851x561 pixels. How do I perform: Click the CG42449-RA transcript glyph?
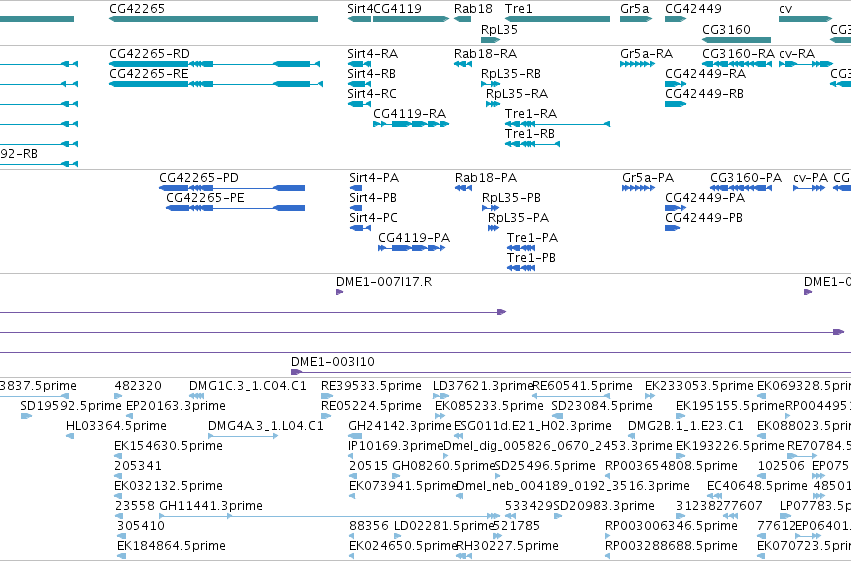676,84
